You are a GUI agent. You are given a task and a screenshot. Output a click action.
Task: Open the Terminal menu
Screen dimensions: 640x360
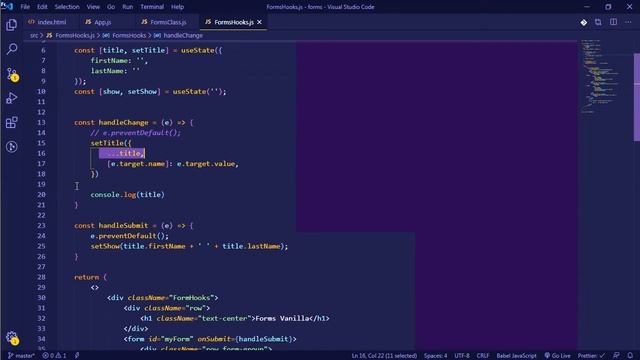point(152,7)
